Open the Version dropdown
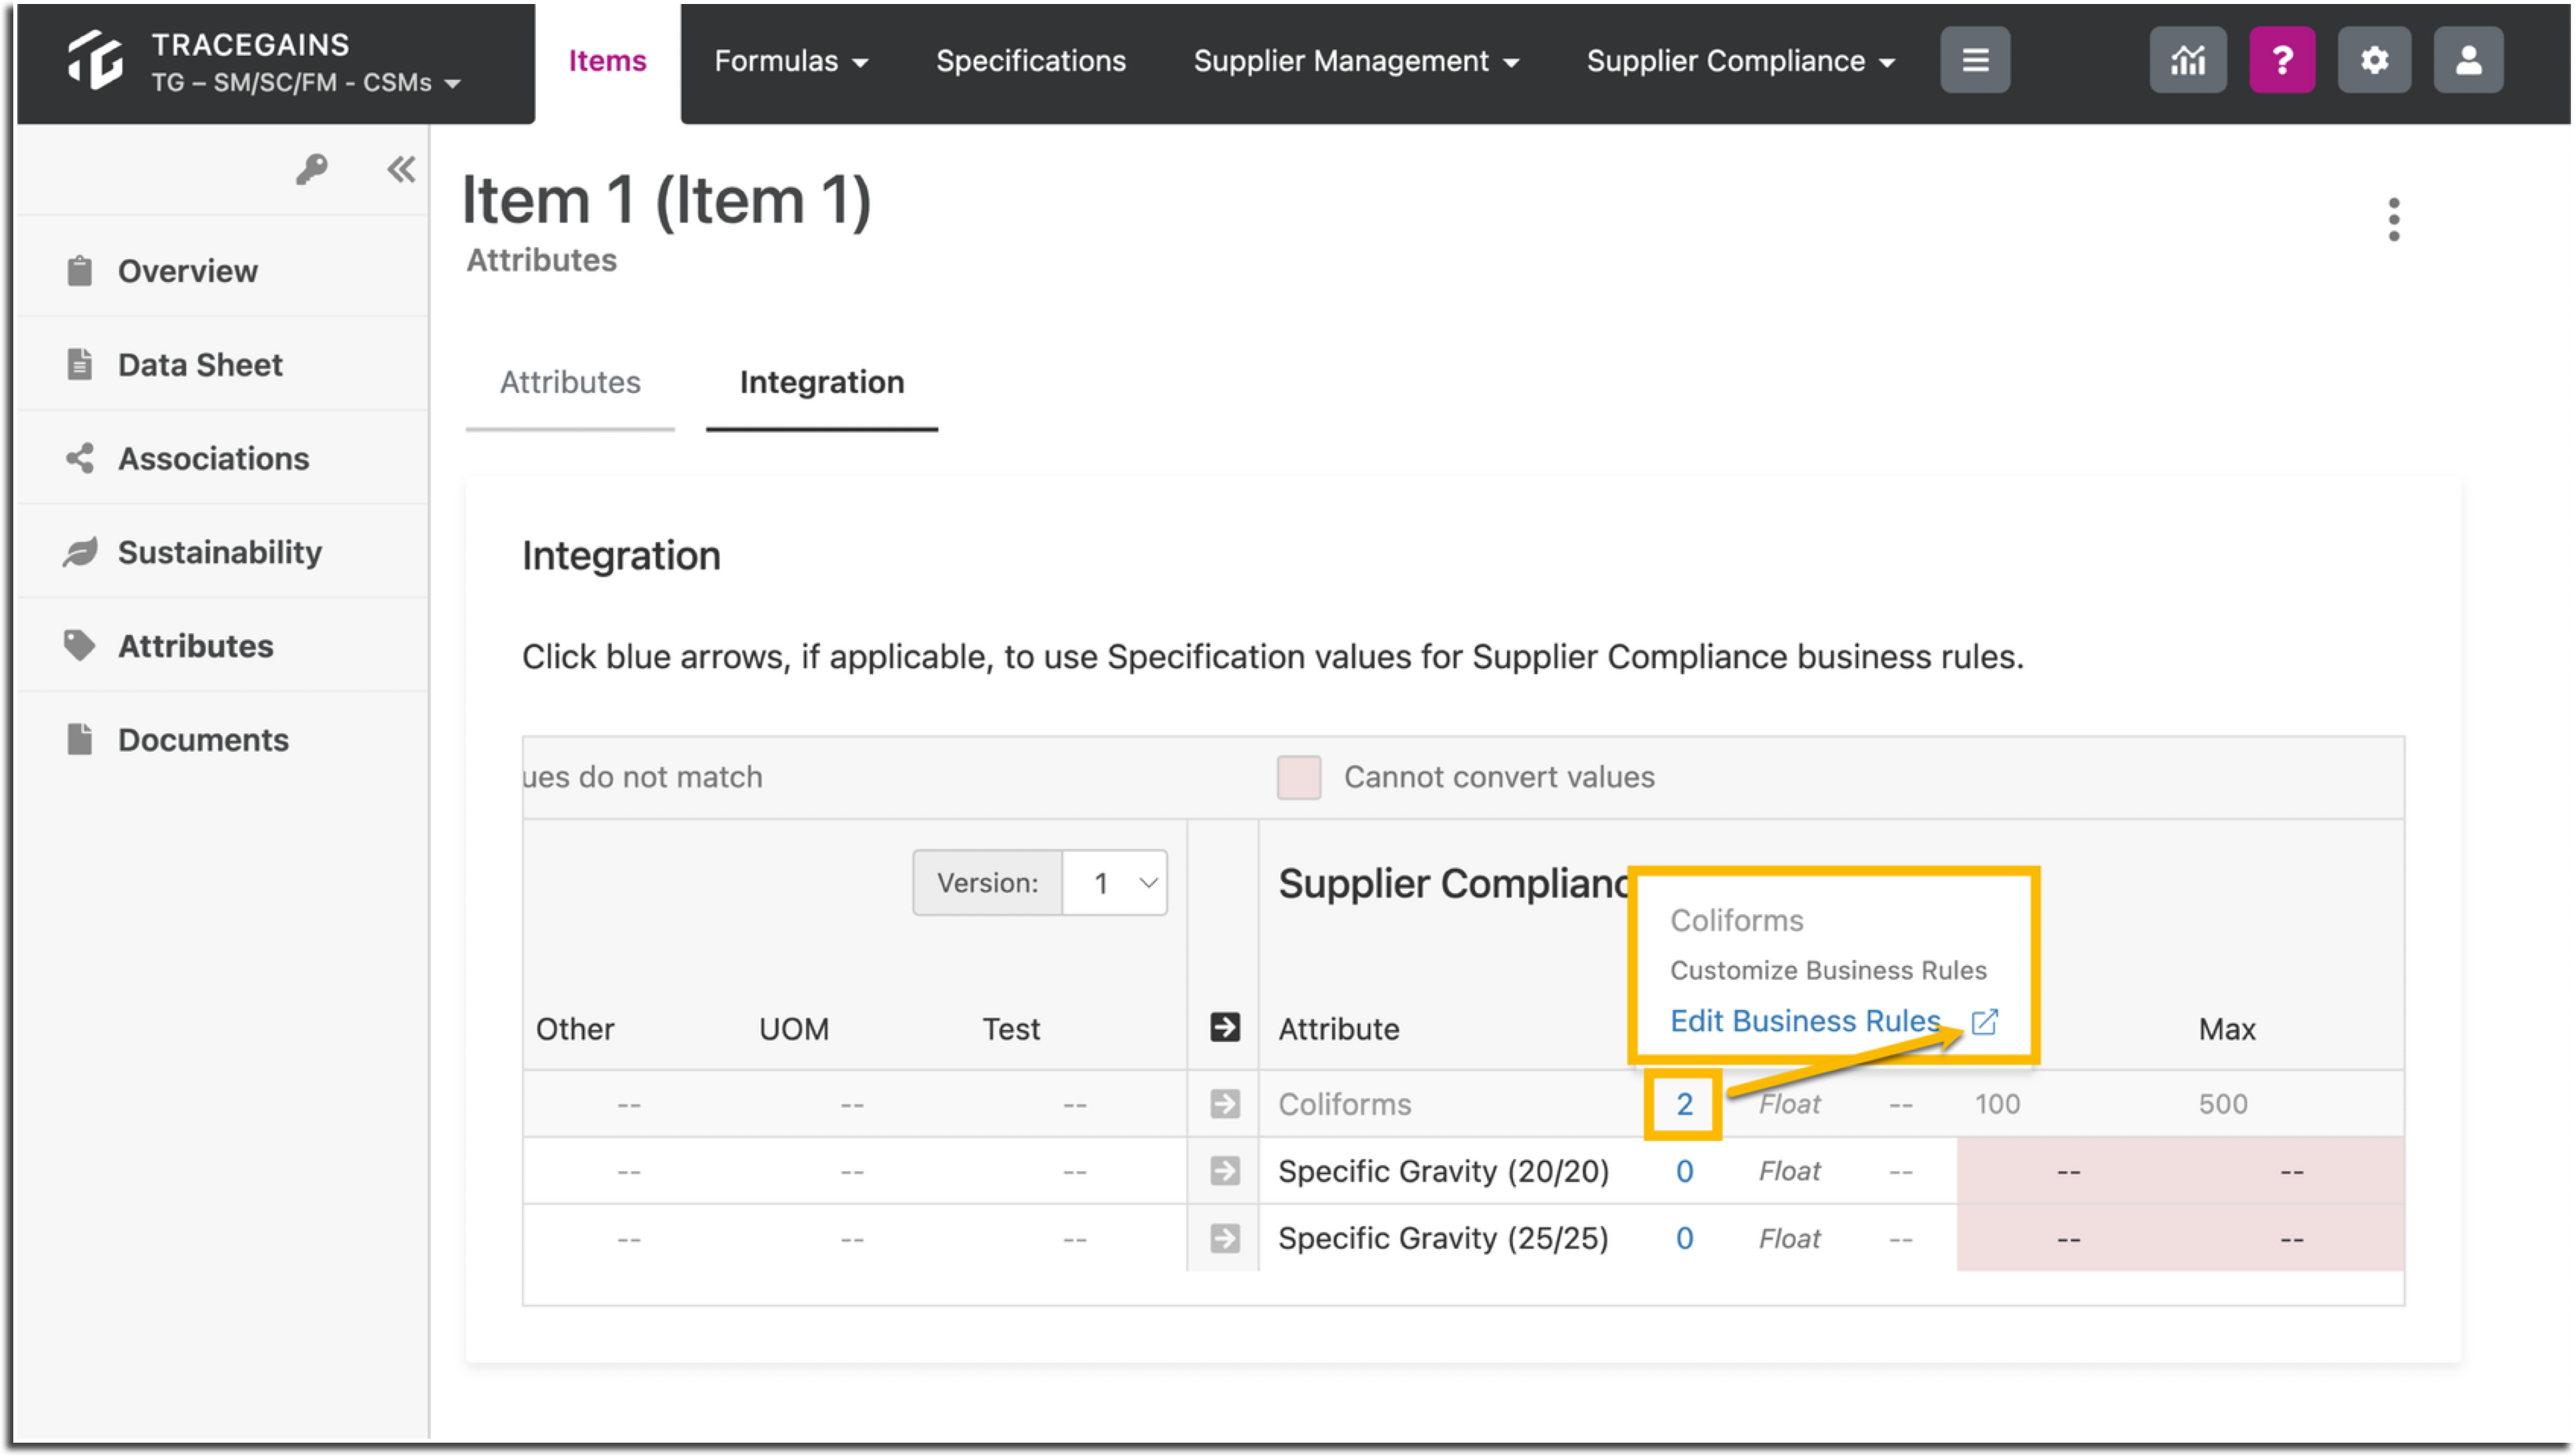Image resolution: width=2575 pixels, height=1456 pixels. (x=1114, y=882)
